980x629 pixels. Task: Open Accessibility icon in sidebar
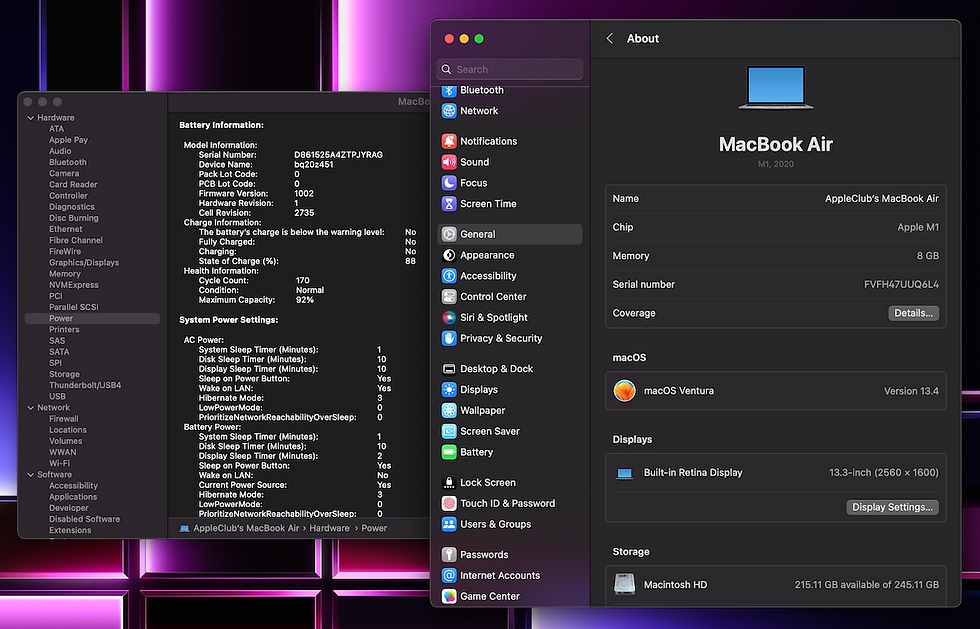[x=449, y=276]
